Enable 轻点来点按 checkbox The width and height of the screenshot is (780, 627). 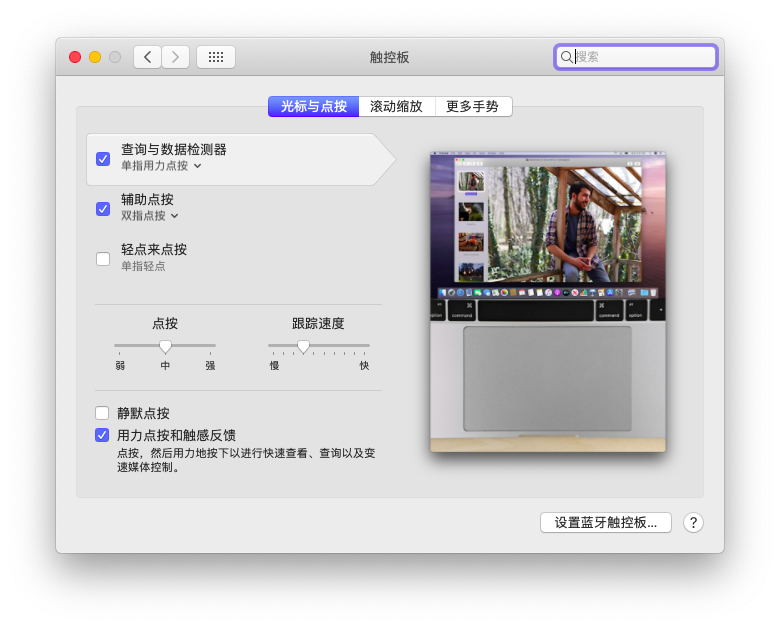(103, 259)
